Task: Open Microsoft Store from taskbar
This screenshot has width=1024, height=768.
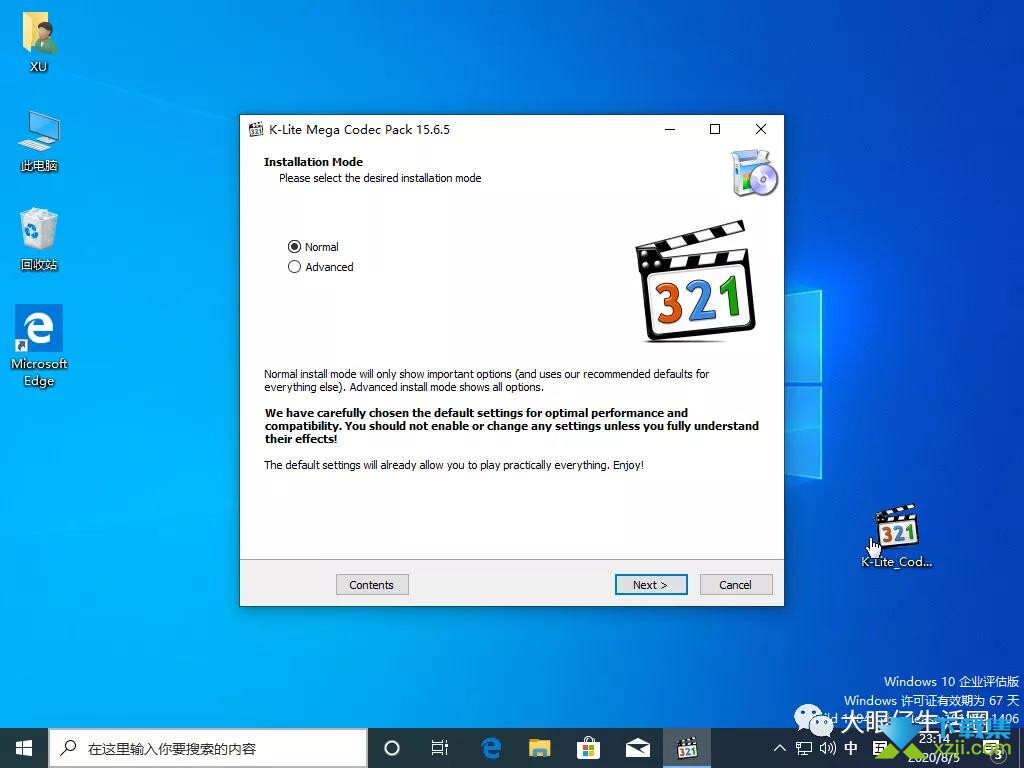Action: click(x=588, y=748)
